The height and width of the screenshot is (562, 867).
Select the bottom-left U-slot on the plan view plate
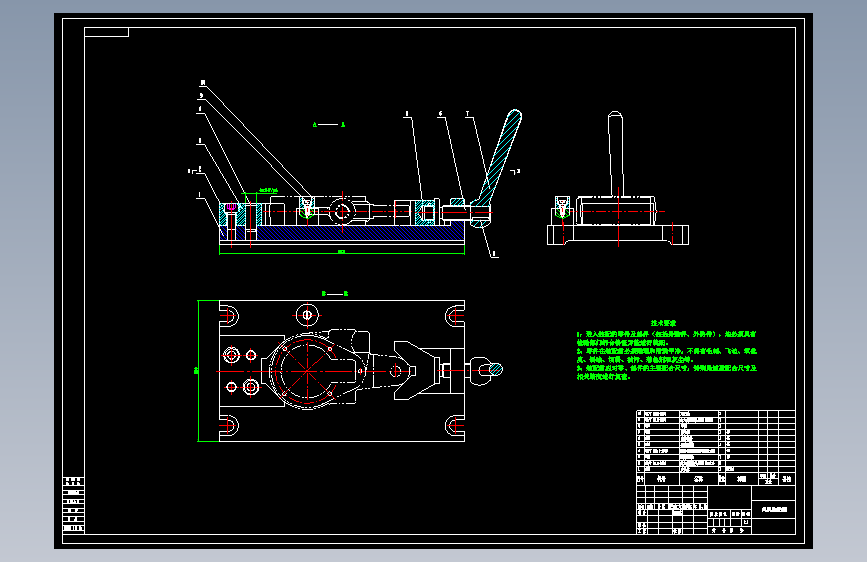[x=229, y=426]
